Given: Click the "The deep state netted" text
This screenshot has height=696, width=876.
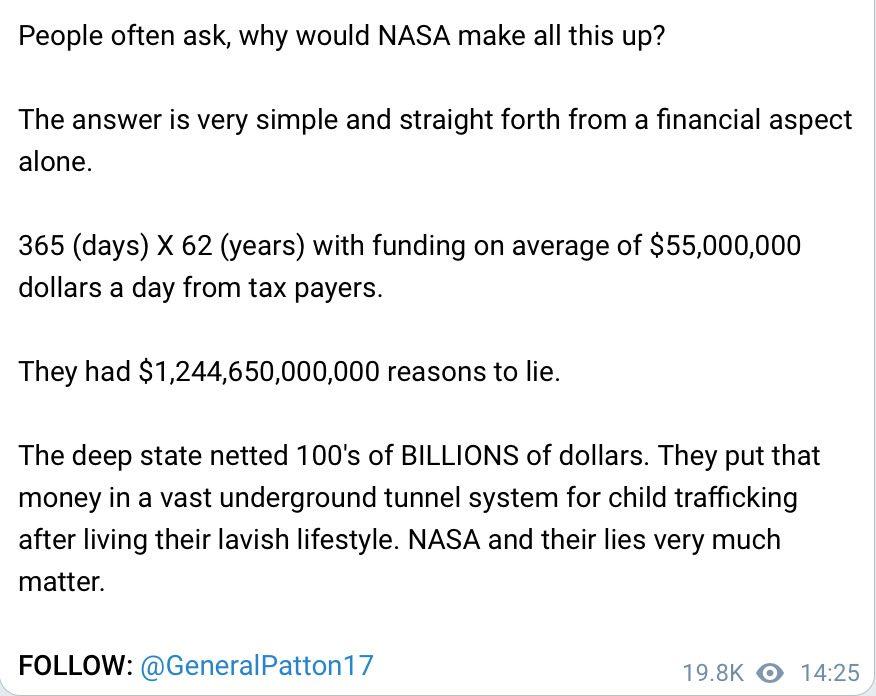Looking at the screenshot, I should pos(154,456).
